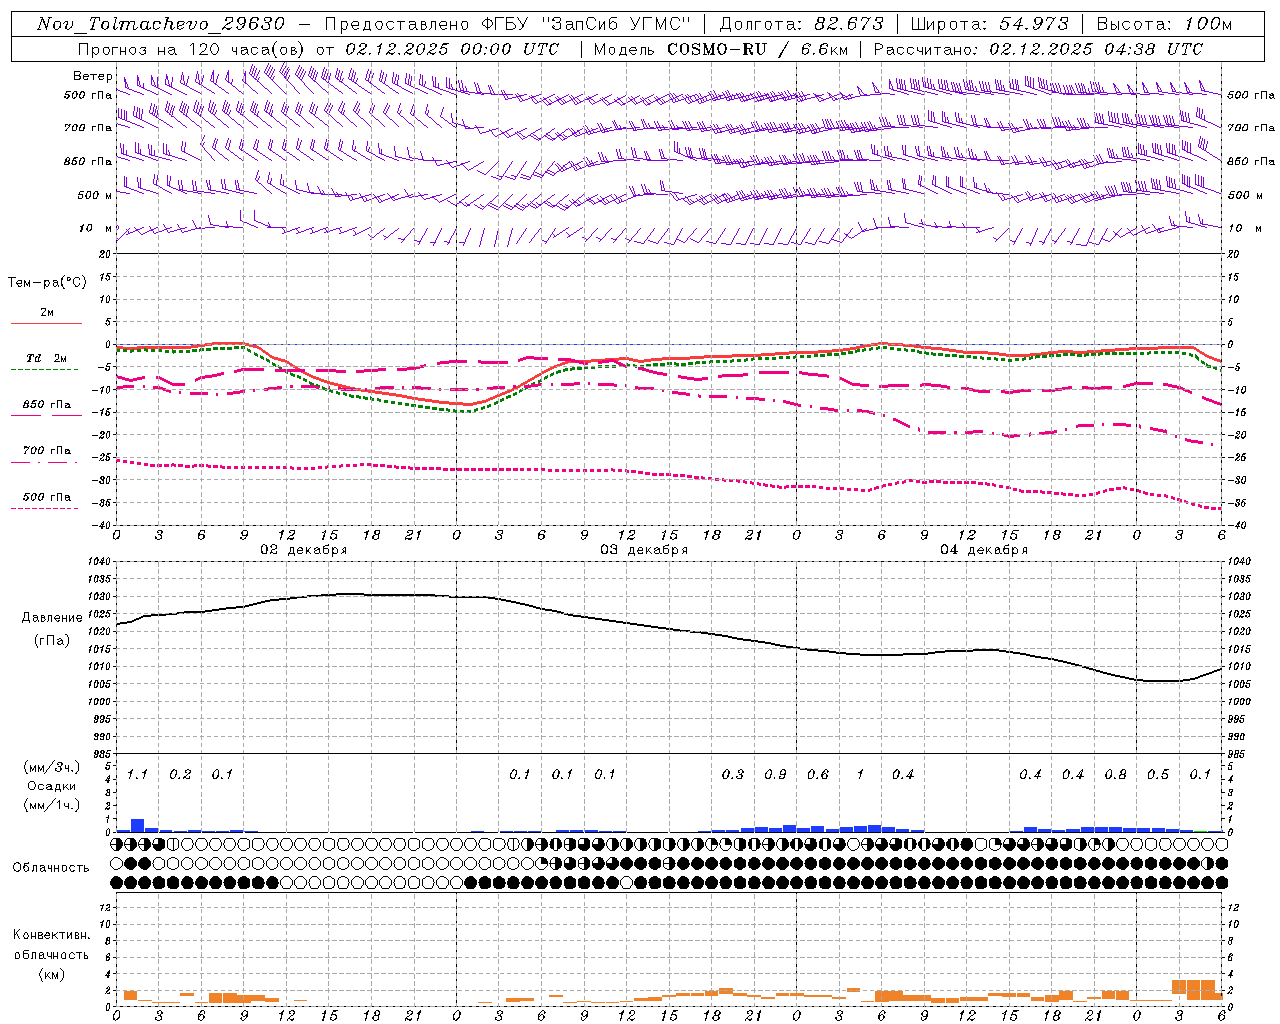The image size is (1280, 1024).
Task: Click the Td 2м dew point legend entry
Action: [47, 358]
